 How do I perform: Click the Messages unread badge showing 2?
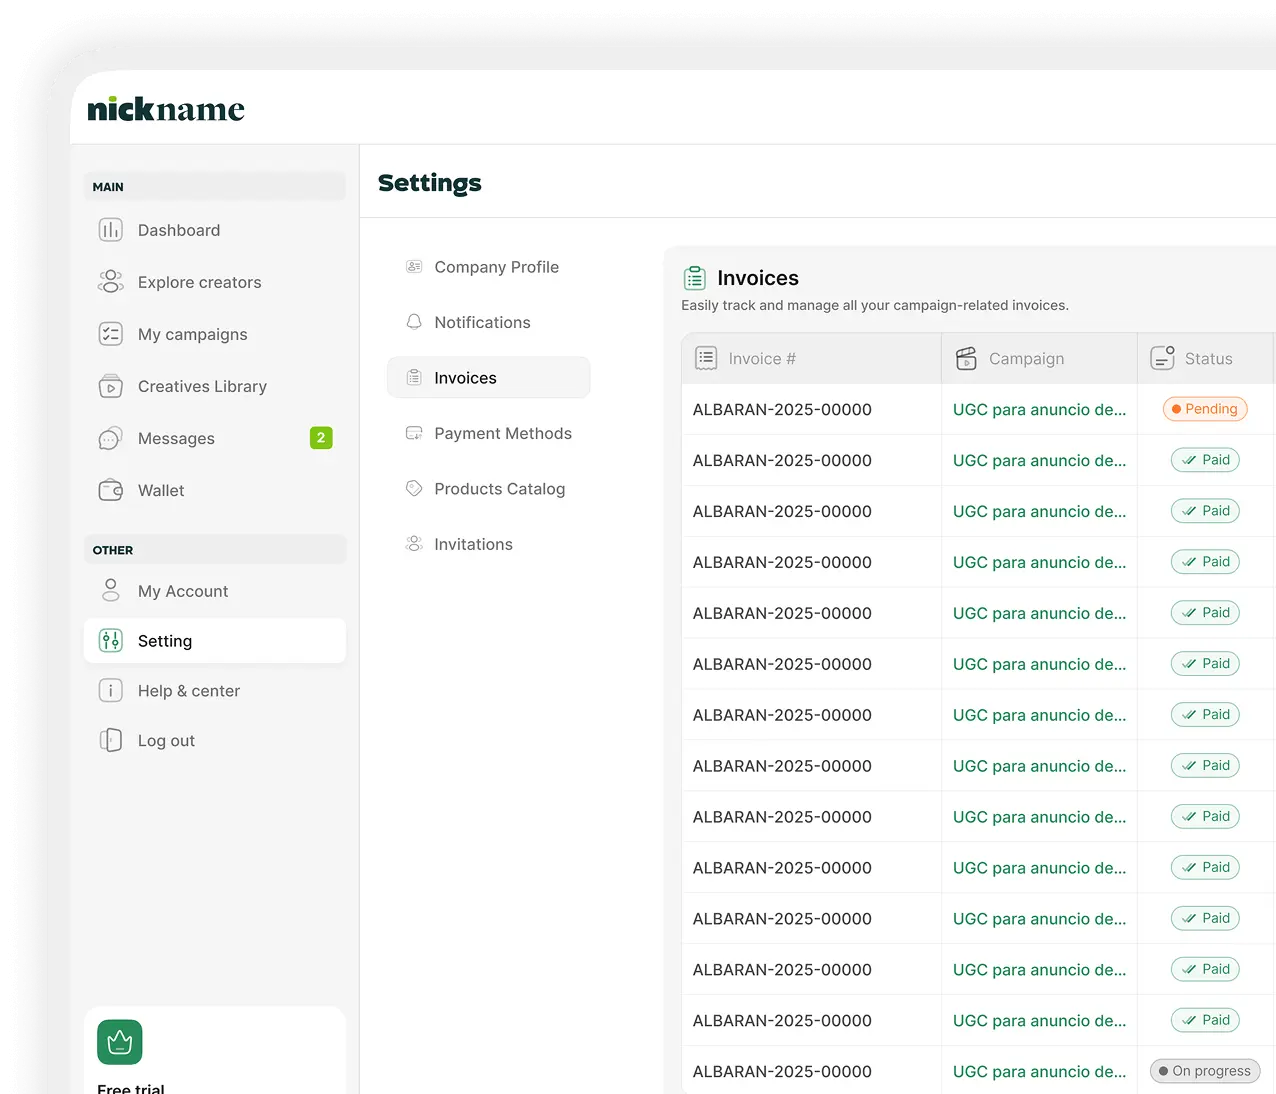(x=321, y=438)
